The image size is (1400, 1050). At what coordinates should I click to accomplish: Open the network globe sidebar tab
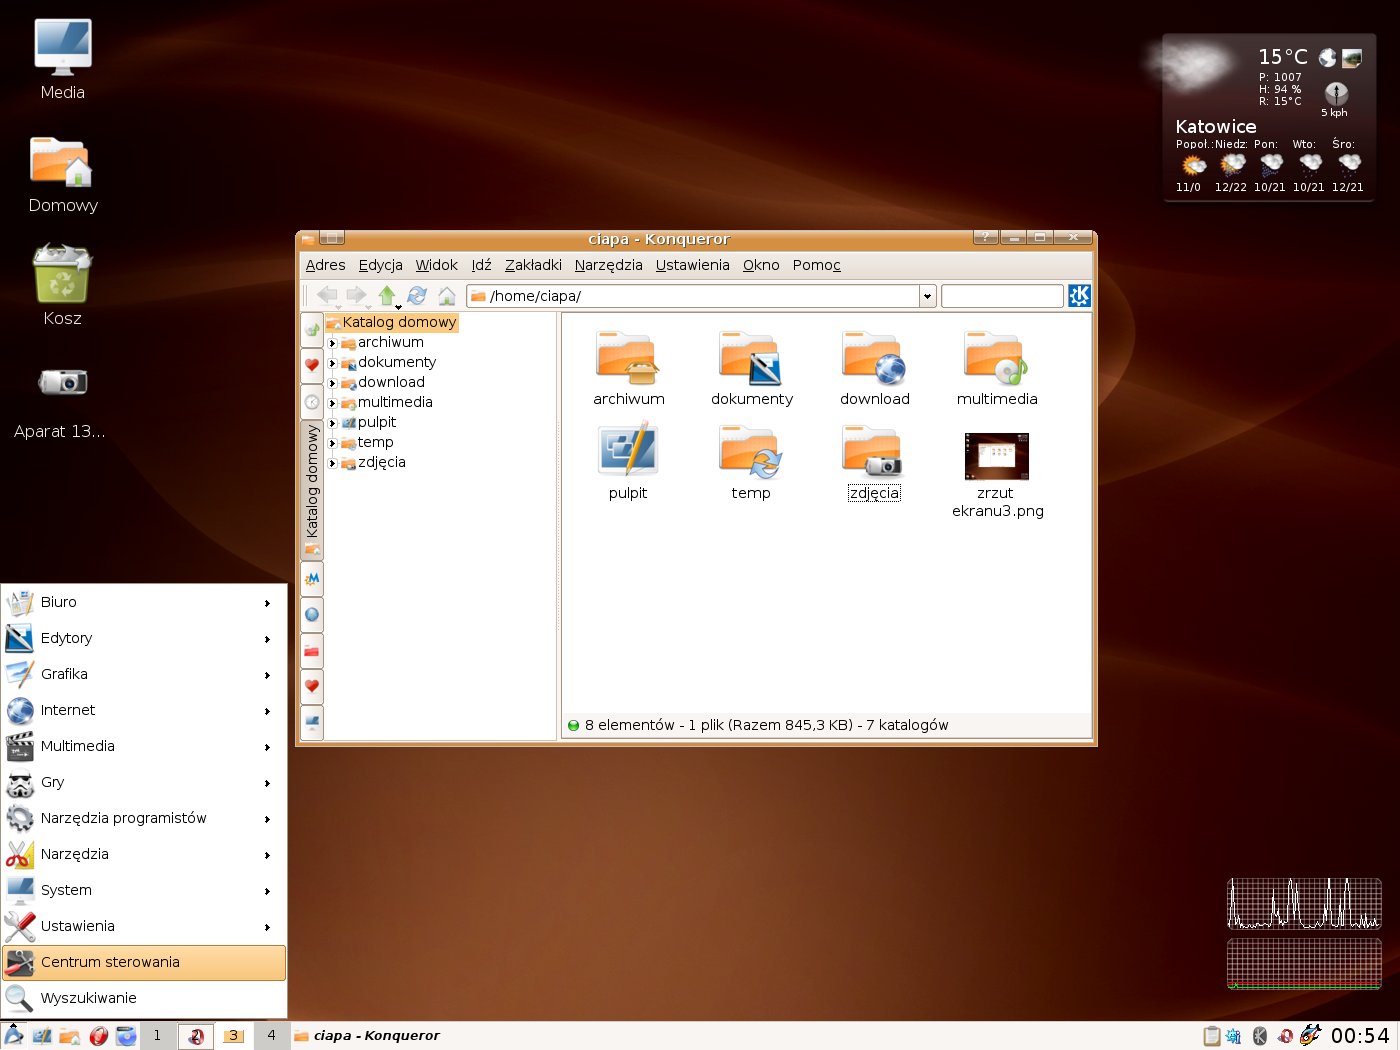[x=312, y=614]
